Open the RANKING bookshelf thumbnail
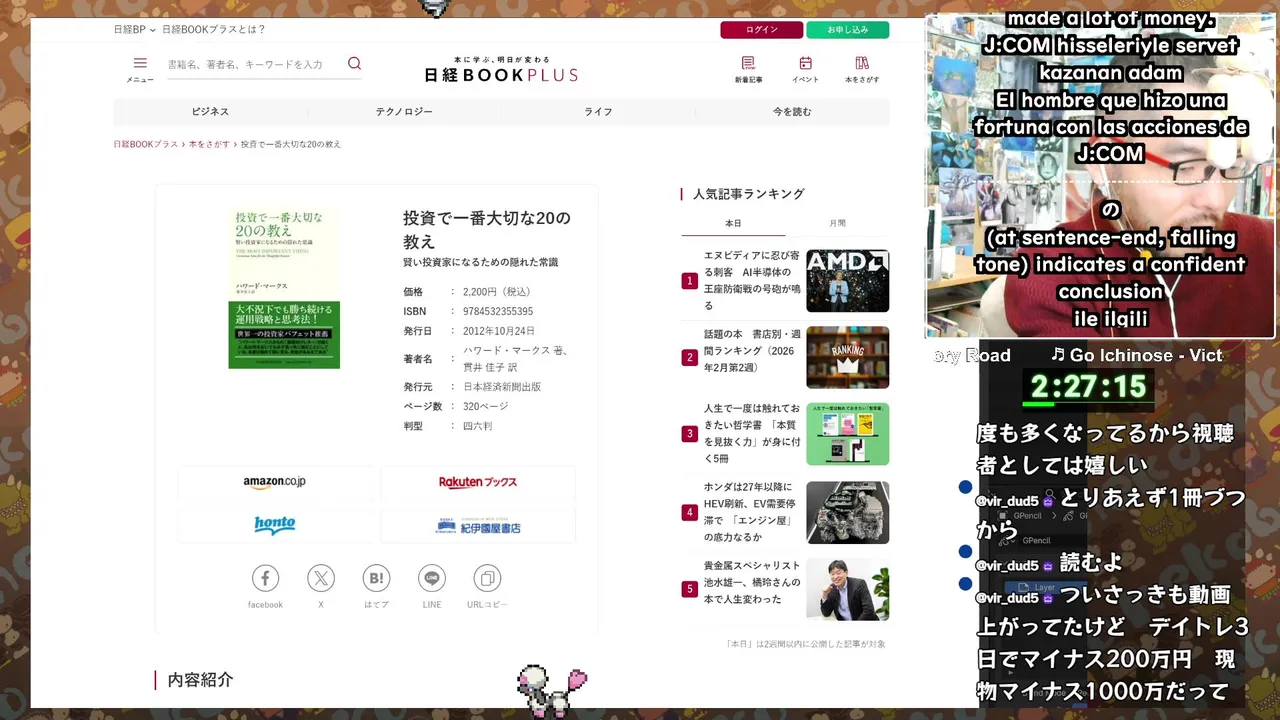Viewport: 1280px width, 720px height. [x=847, y=357]
